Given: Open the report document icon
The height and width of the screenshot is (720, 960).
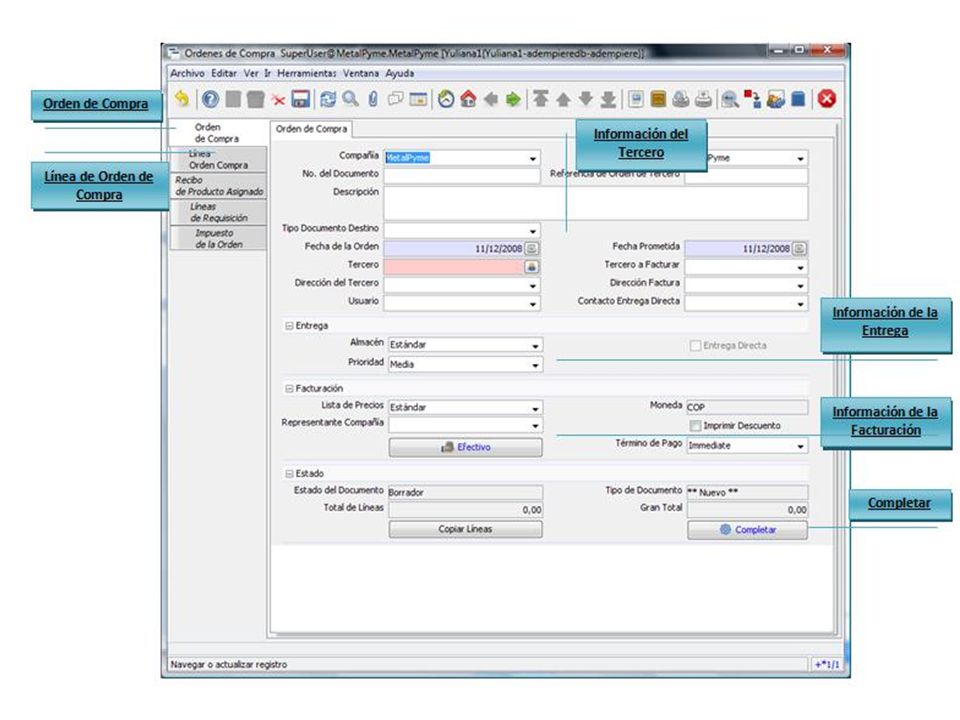Looking at the screenshot, I should coord(636,99).
